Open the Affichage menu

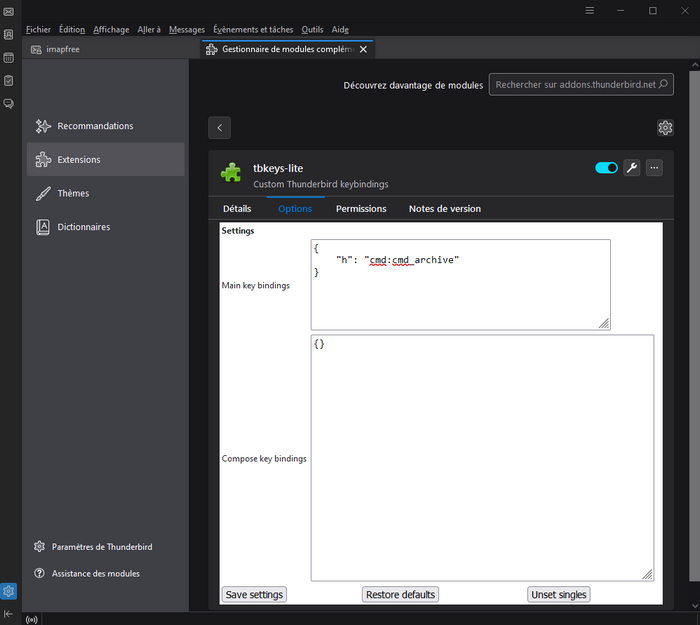pos(111,29)
